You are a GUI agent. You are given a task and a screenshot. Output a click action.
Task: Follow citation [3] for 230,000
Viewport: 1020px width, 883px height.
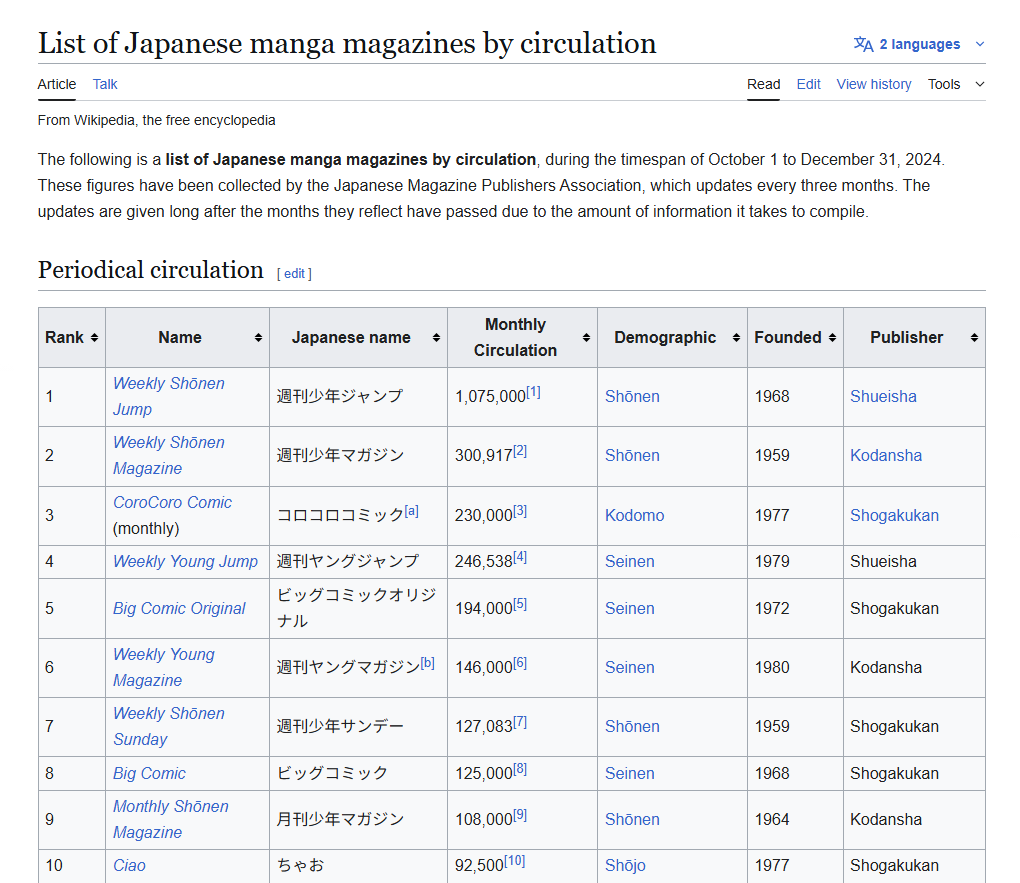pos(520,511)
